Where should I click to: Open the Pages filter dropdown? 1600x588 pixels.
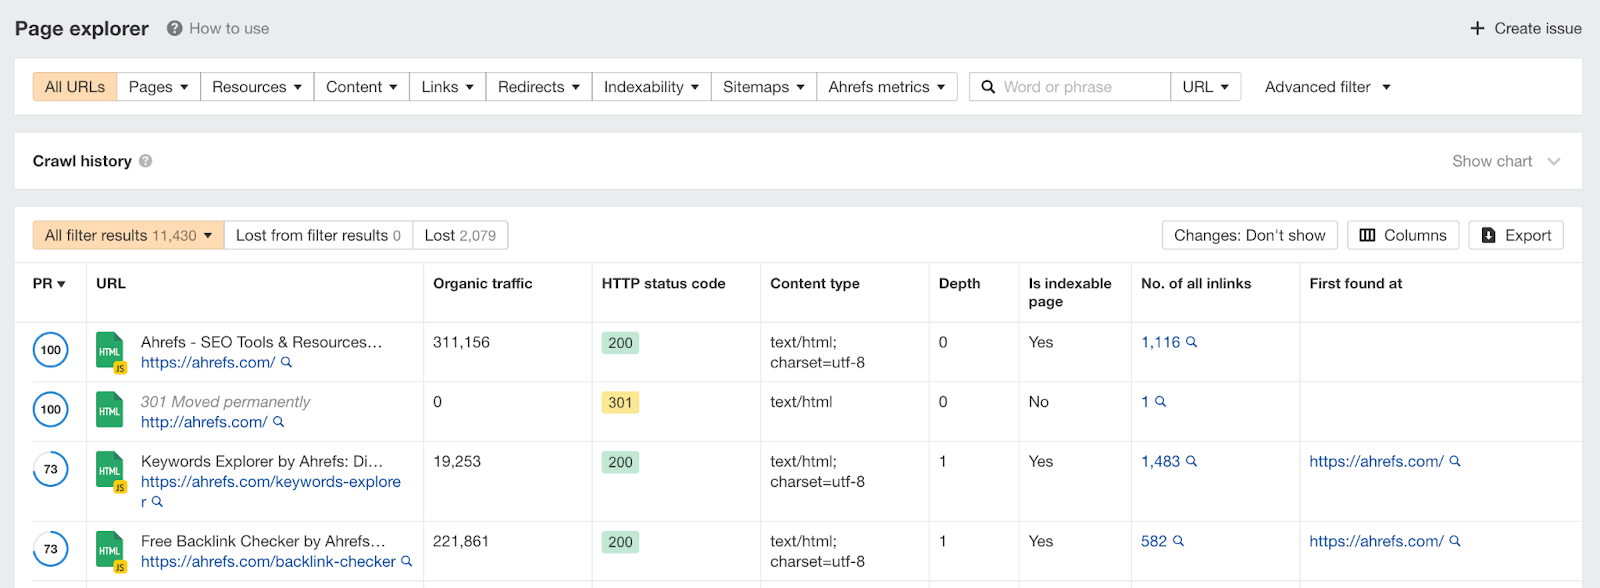[158, 87]
